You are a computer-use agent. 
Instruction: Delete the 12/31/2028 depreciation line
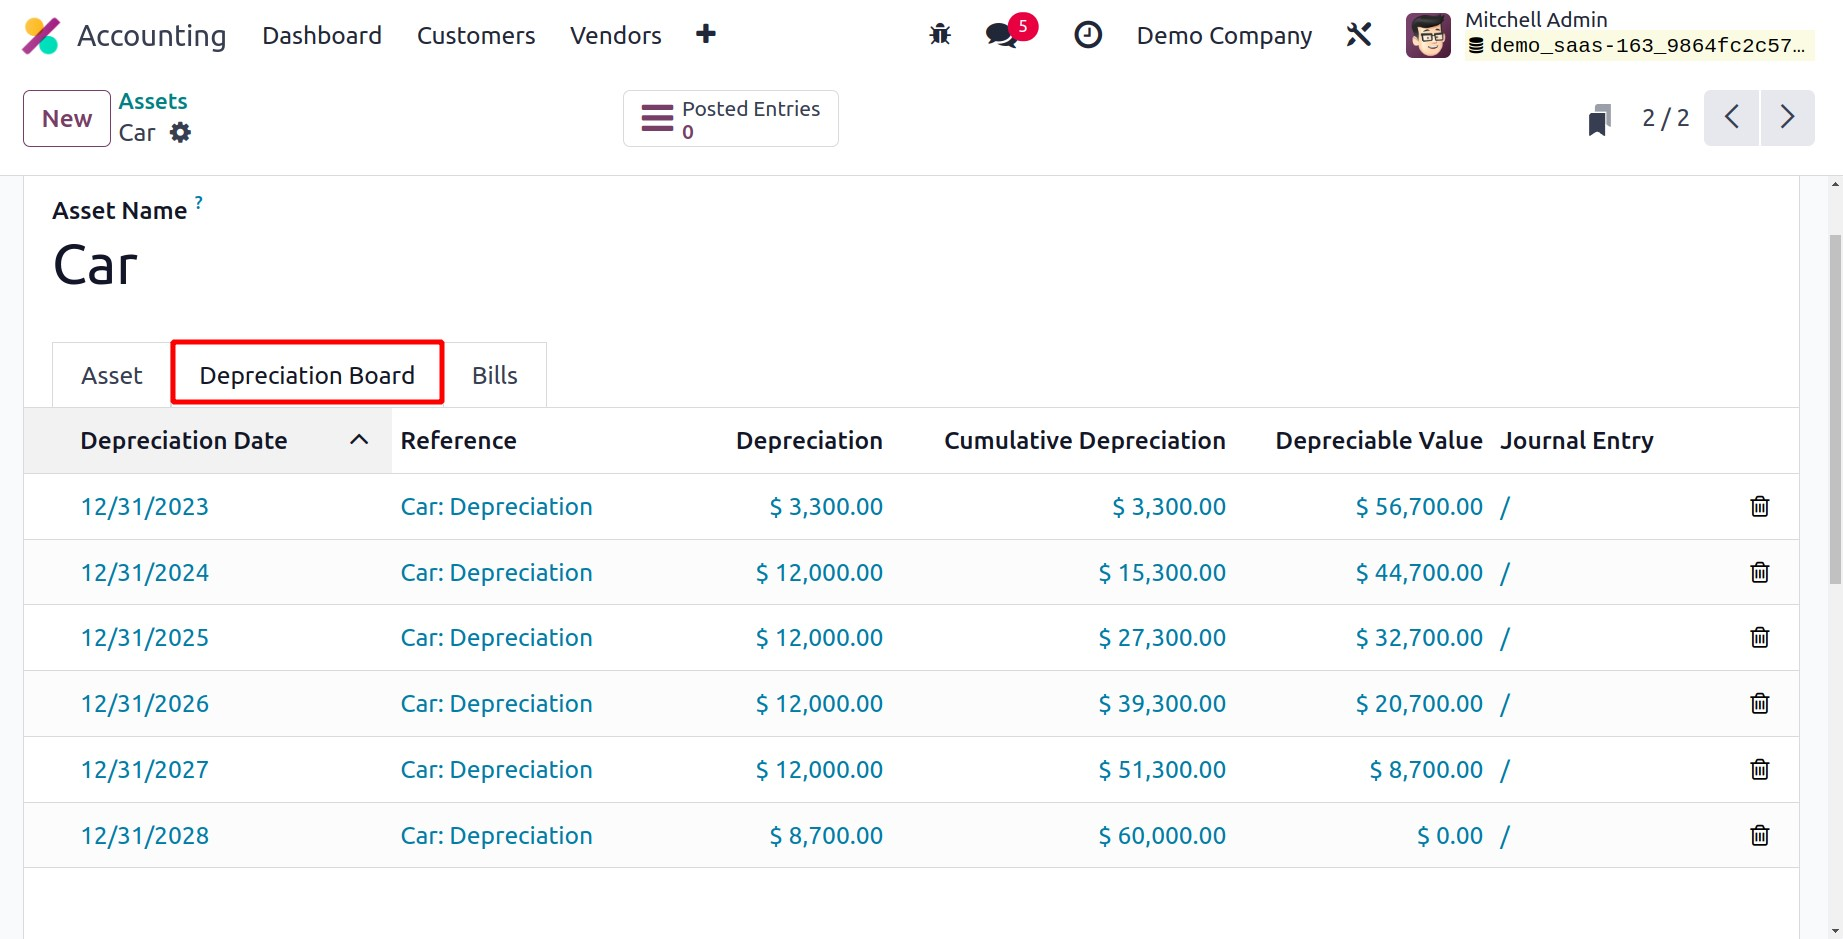point(1759,836)
